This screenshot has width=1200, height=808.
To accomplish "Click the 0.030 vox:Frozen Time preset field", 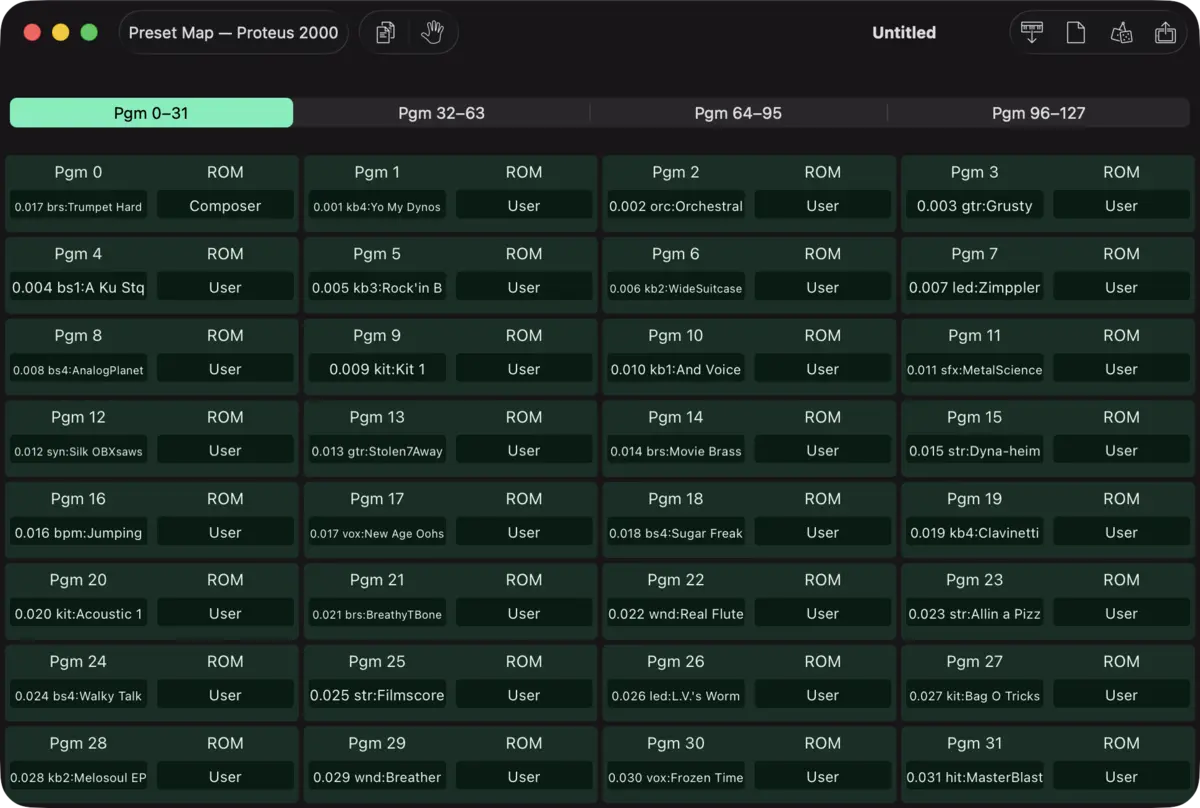I will (x=676, y=777).
